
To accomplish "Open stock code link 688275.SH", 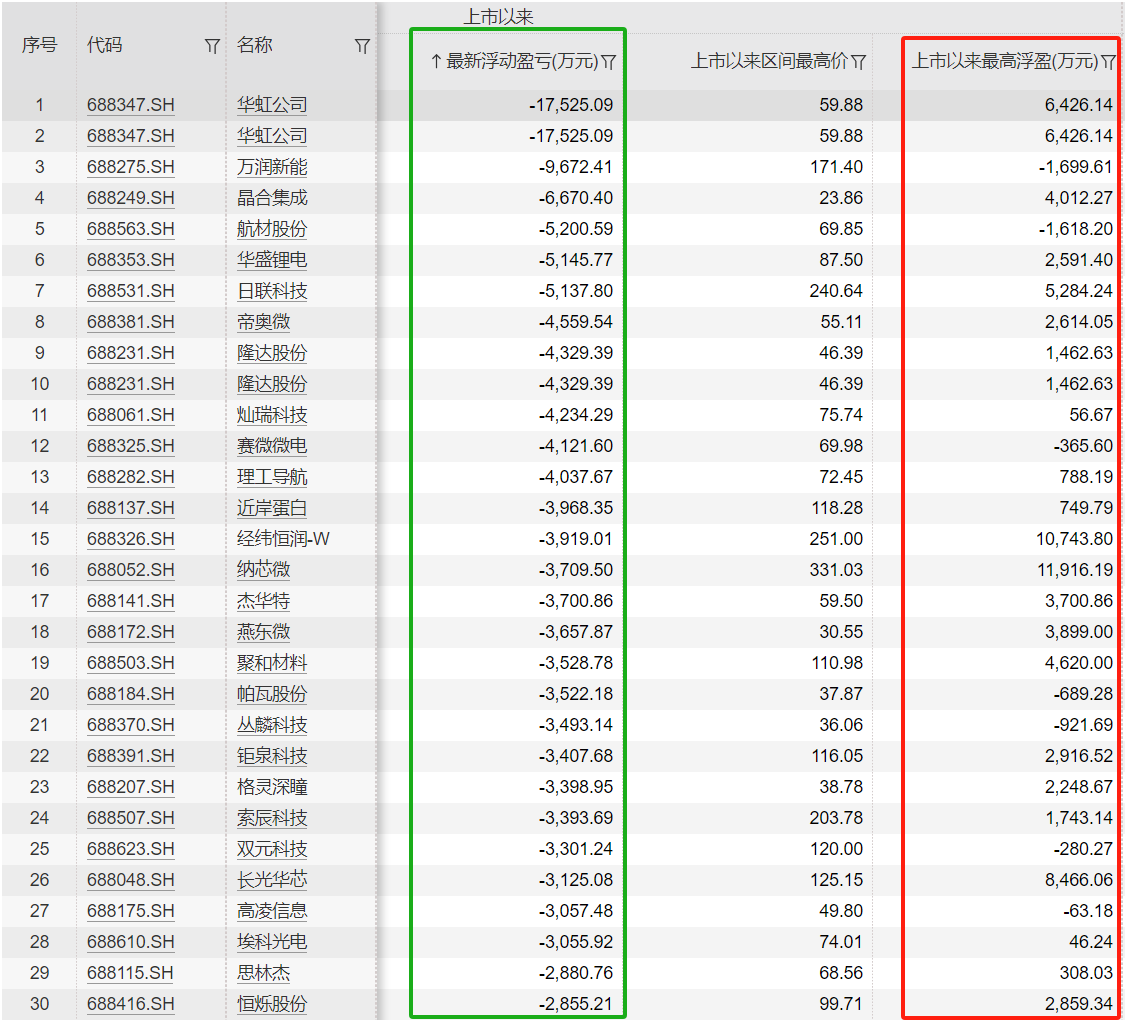I will coord(130,167).
